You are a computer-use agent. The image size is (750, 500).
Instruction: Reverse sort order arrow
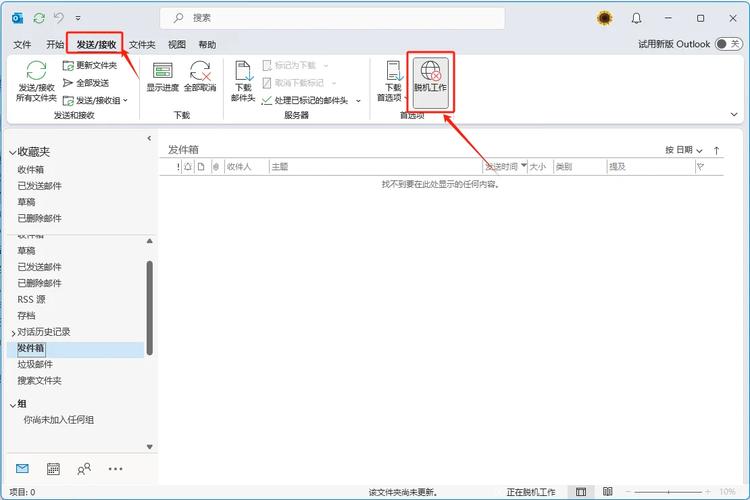point(717,150)
